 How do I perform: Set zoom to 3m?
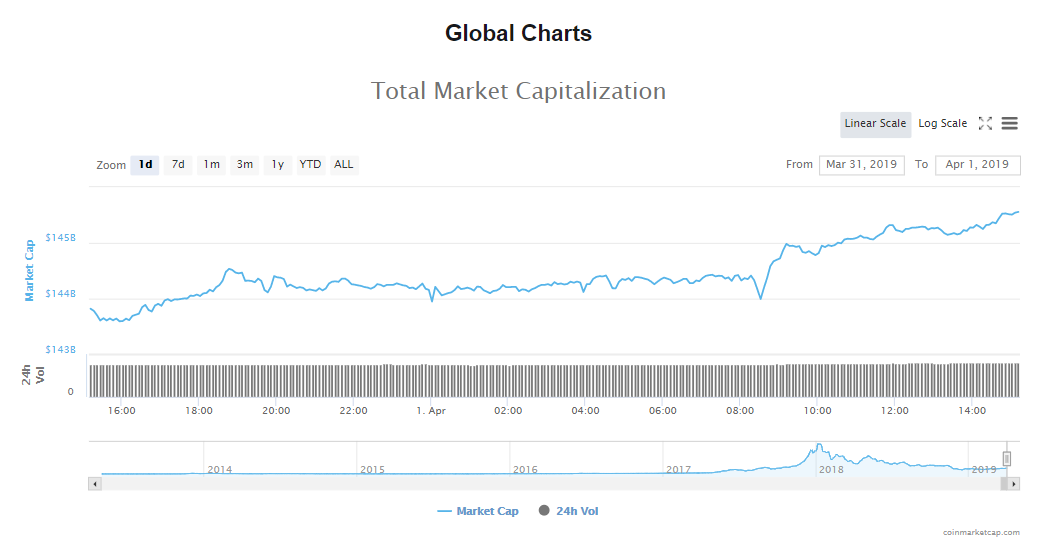coord(245,165)
